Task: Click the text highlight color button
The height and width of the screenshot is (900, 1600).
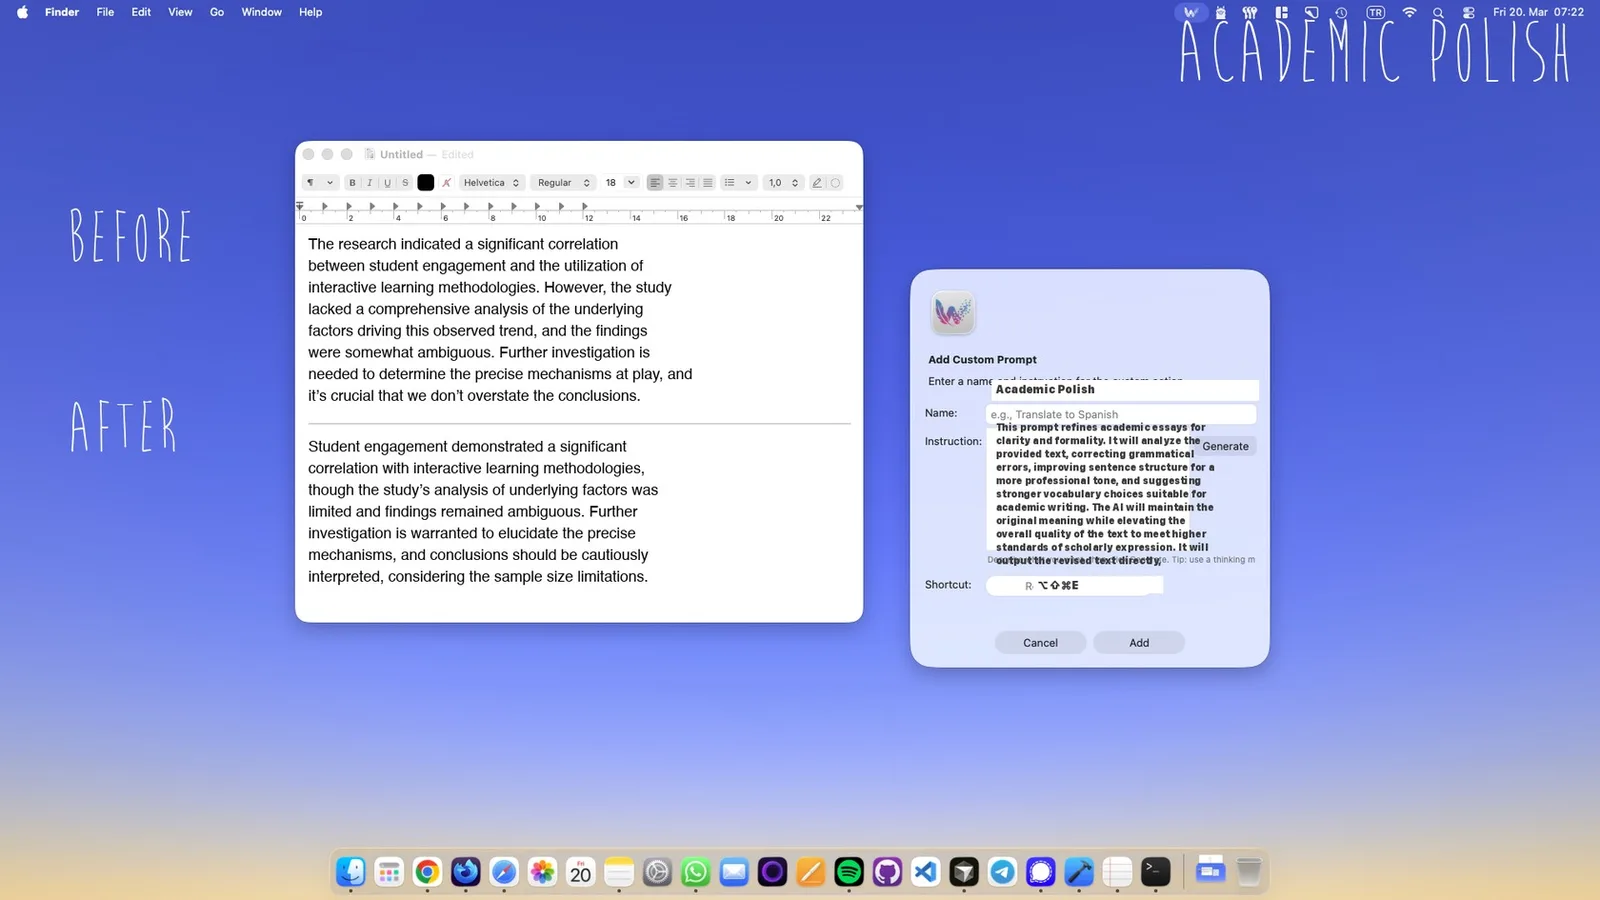Action: click(447, 183)
